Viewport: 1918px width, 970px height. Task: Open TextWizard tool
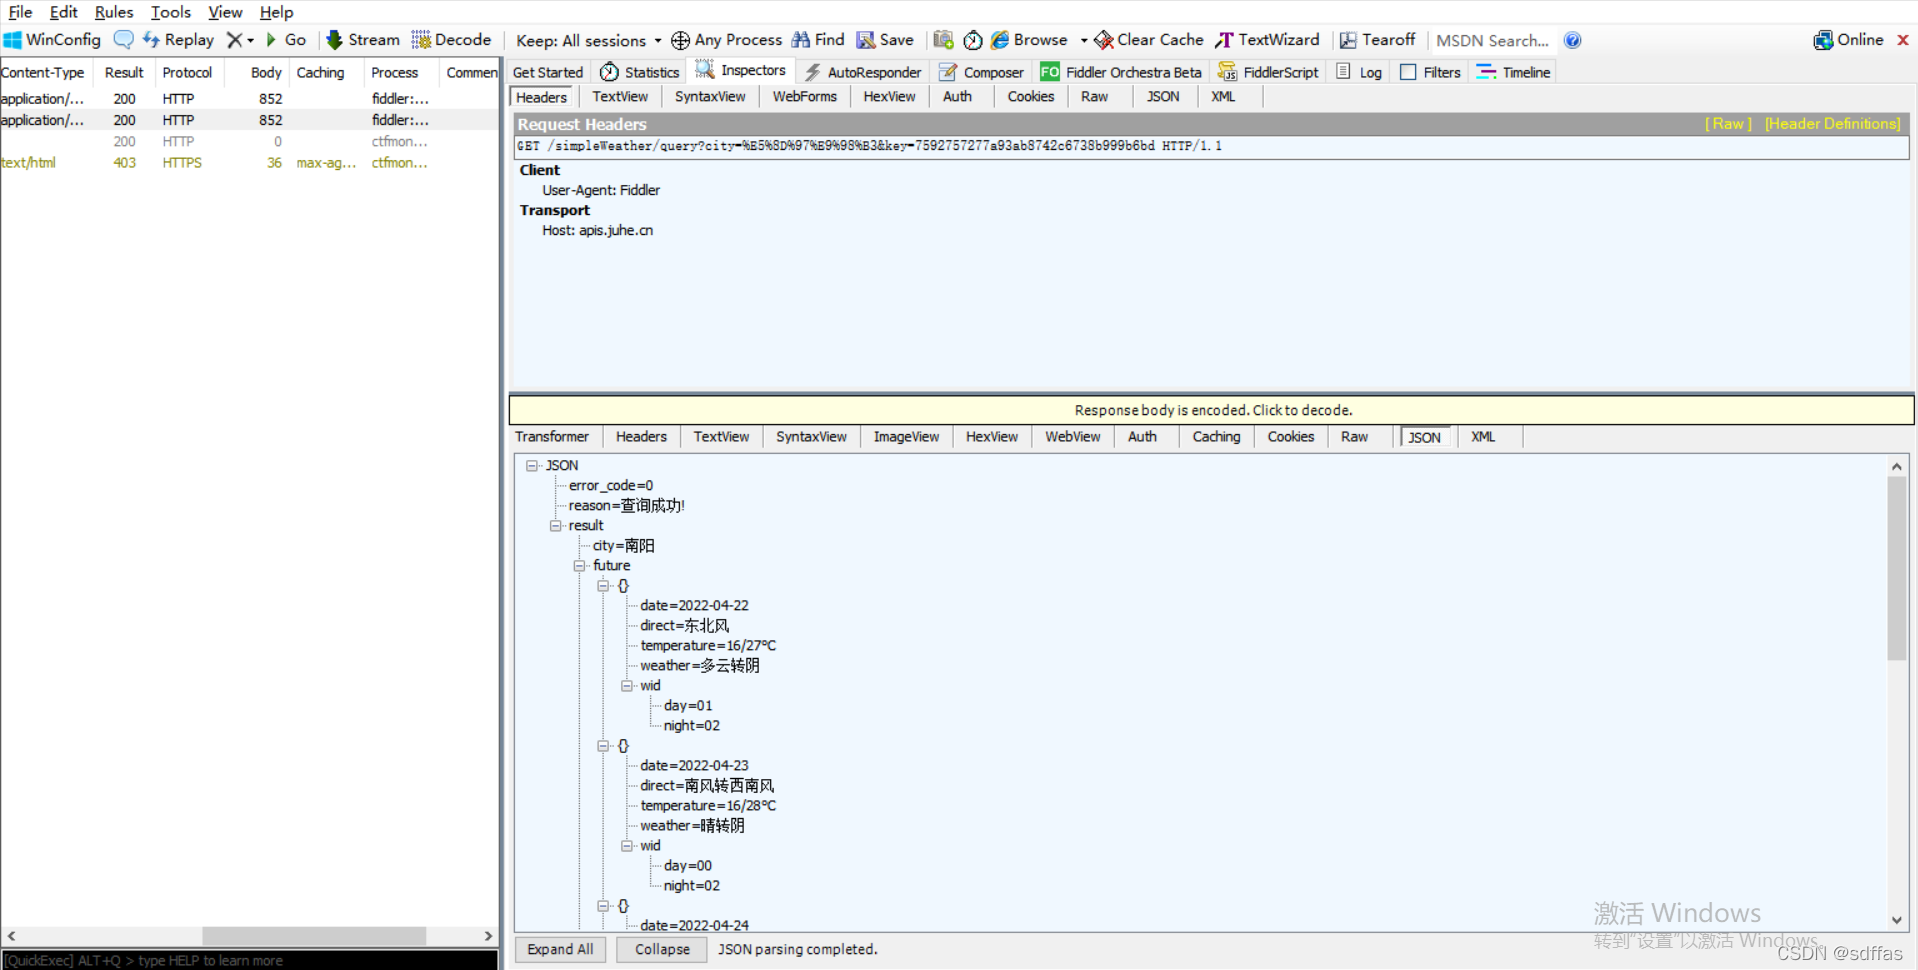(1267, 40)
